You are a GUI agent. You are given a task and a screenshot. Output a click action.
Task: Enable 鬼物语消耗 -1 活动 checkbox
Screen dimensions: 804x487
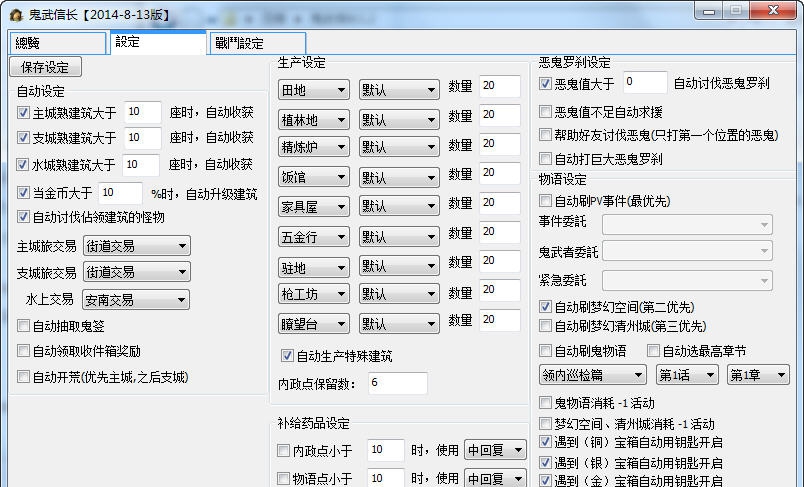[545, 402]
